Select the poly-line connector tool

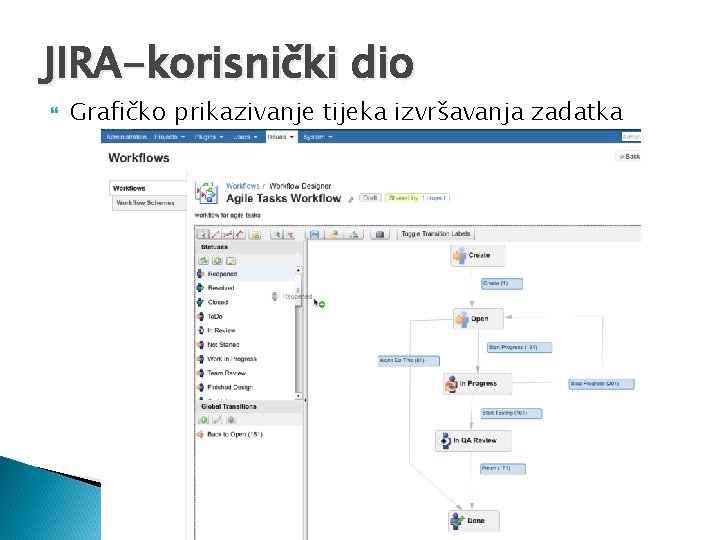click(228, 234)
